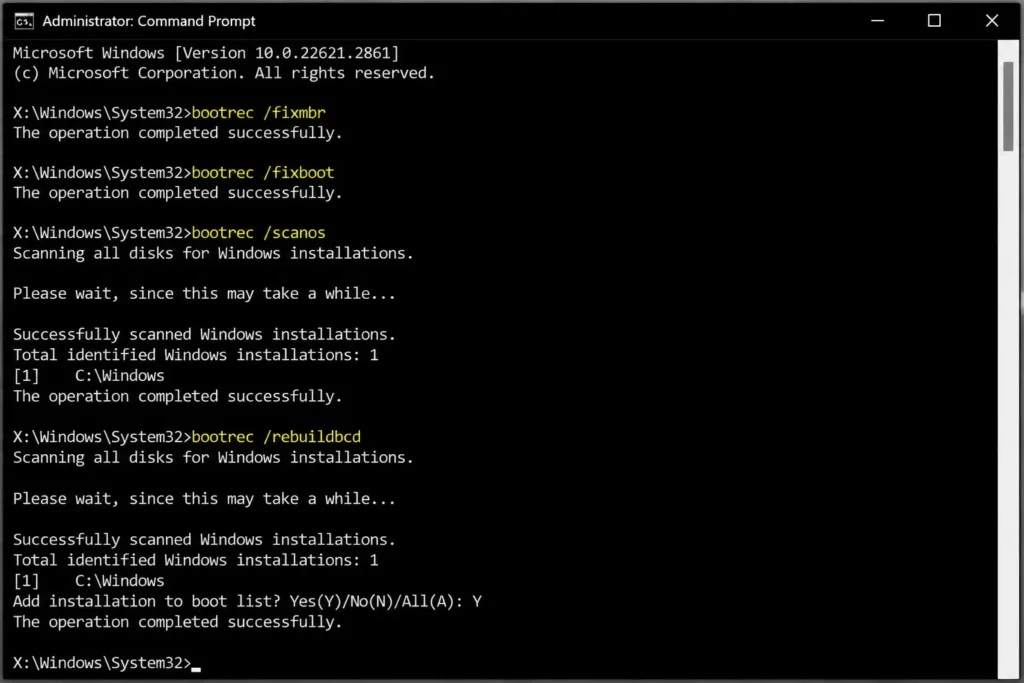Viewport: 1024px width, 683px height.
Task: Click '[1] C:\Windows' under the rebuildbcd output
Action: [89, 581]
